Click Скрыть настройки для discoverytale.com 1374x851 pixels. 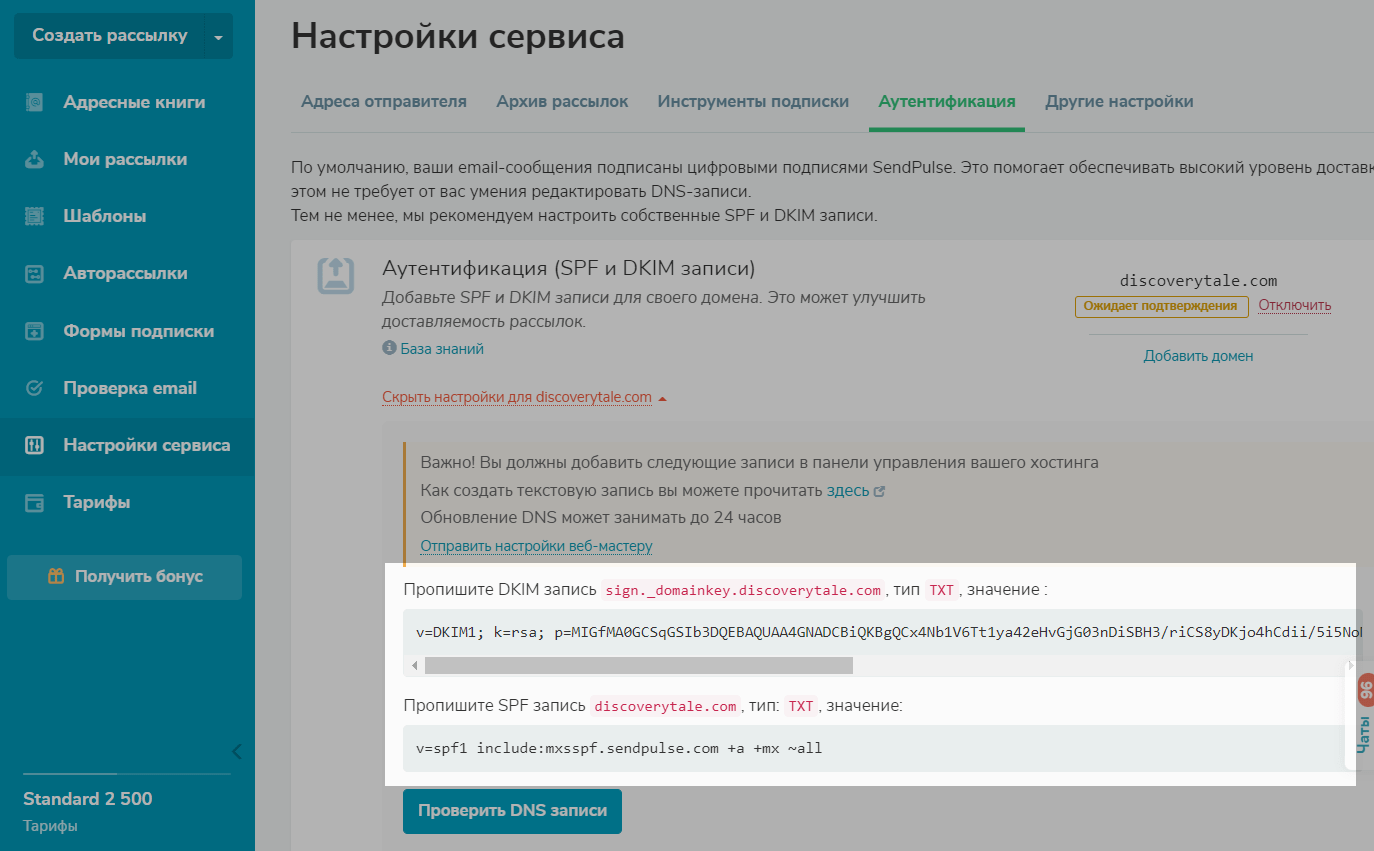(x=517, y=397)
